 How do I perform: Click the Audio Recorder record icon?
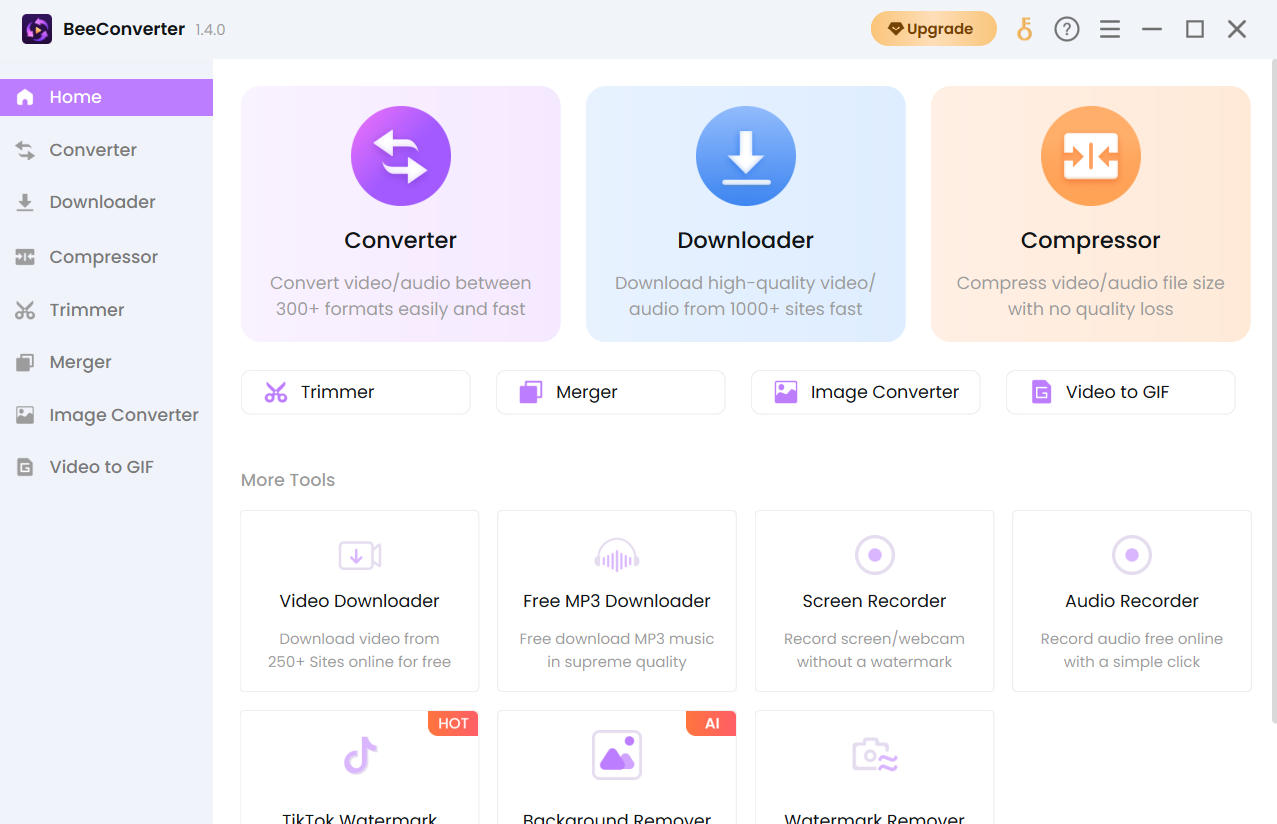tap(1132, 555)
